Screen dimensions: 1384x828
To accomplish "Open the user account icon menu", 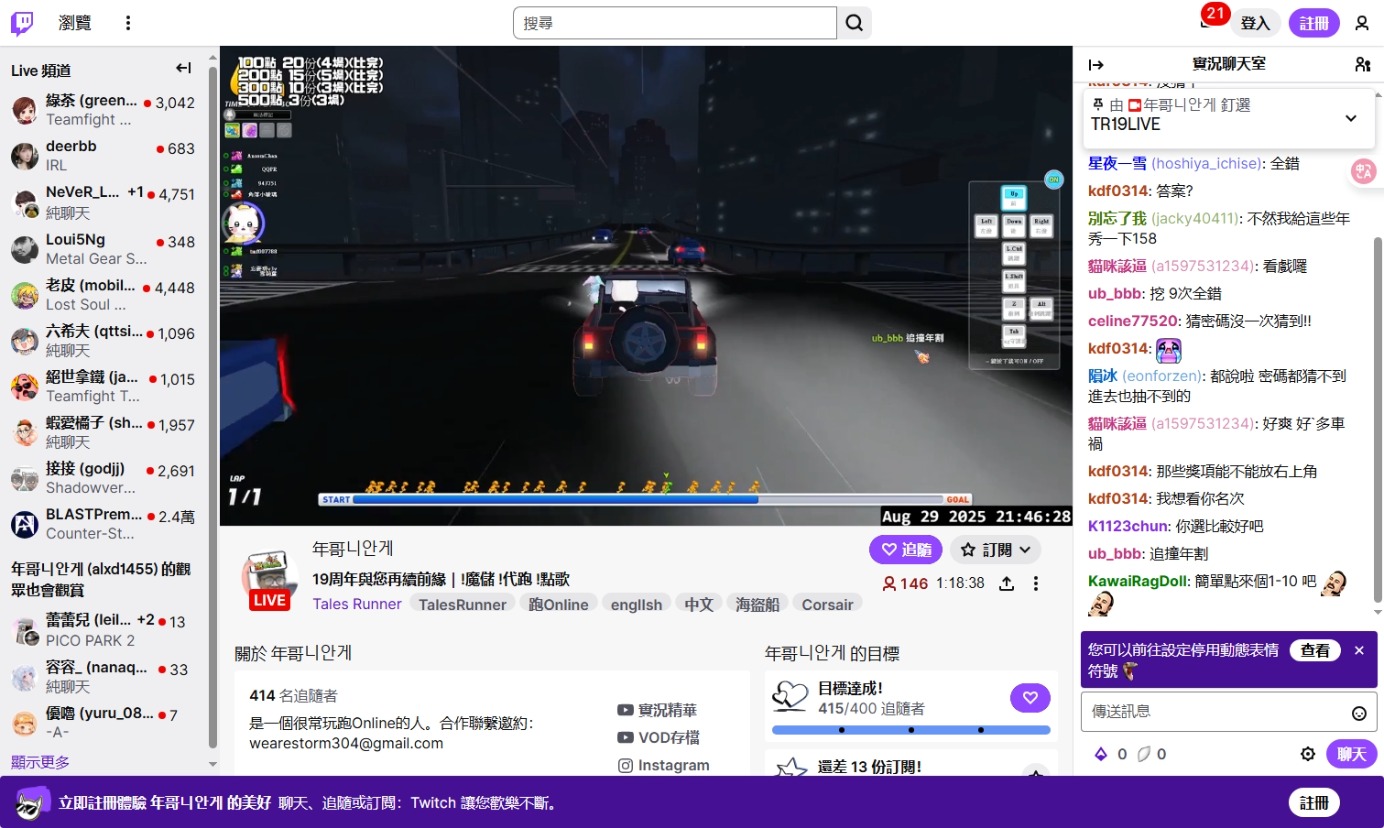I will pos(1361,23).
